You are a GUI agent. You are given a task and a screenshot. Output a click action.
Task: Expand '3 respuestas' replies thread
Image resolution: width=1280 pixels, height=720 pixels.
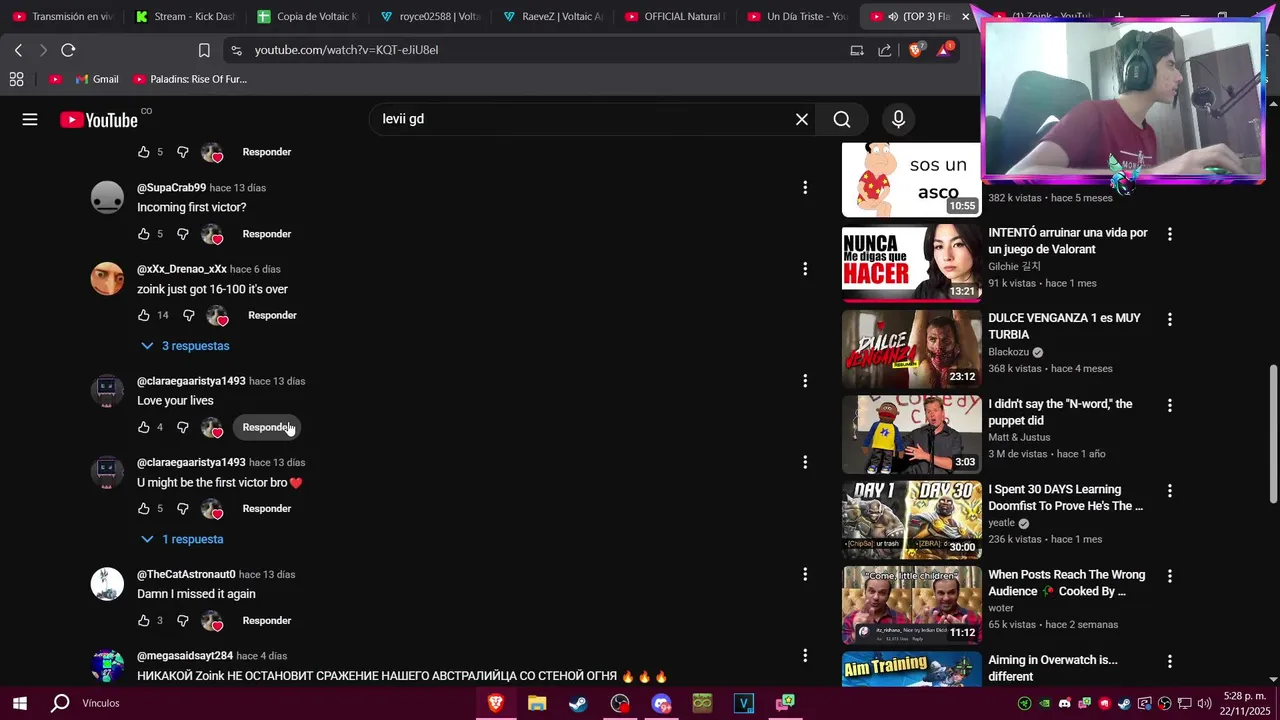tap(186, 346)
